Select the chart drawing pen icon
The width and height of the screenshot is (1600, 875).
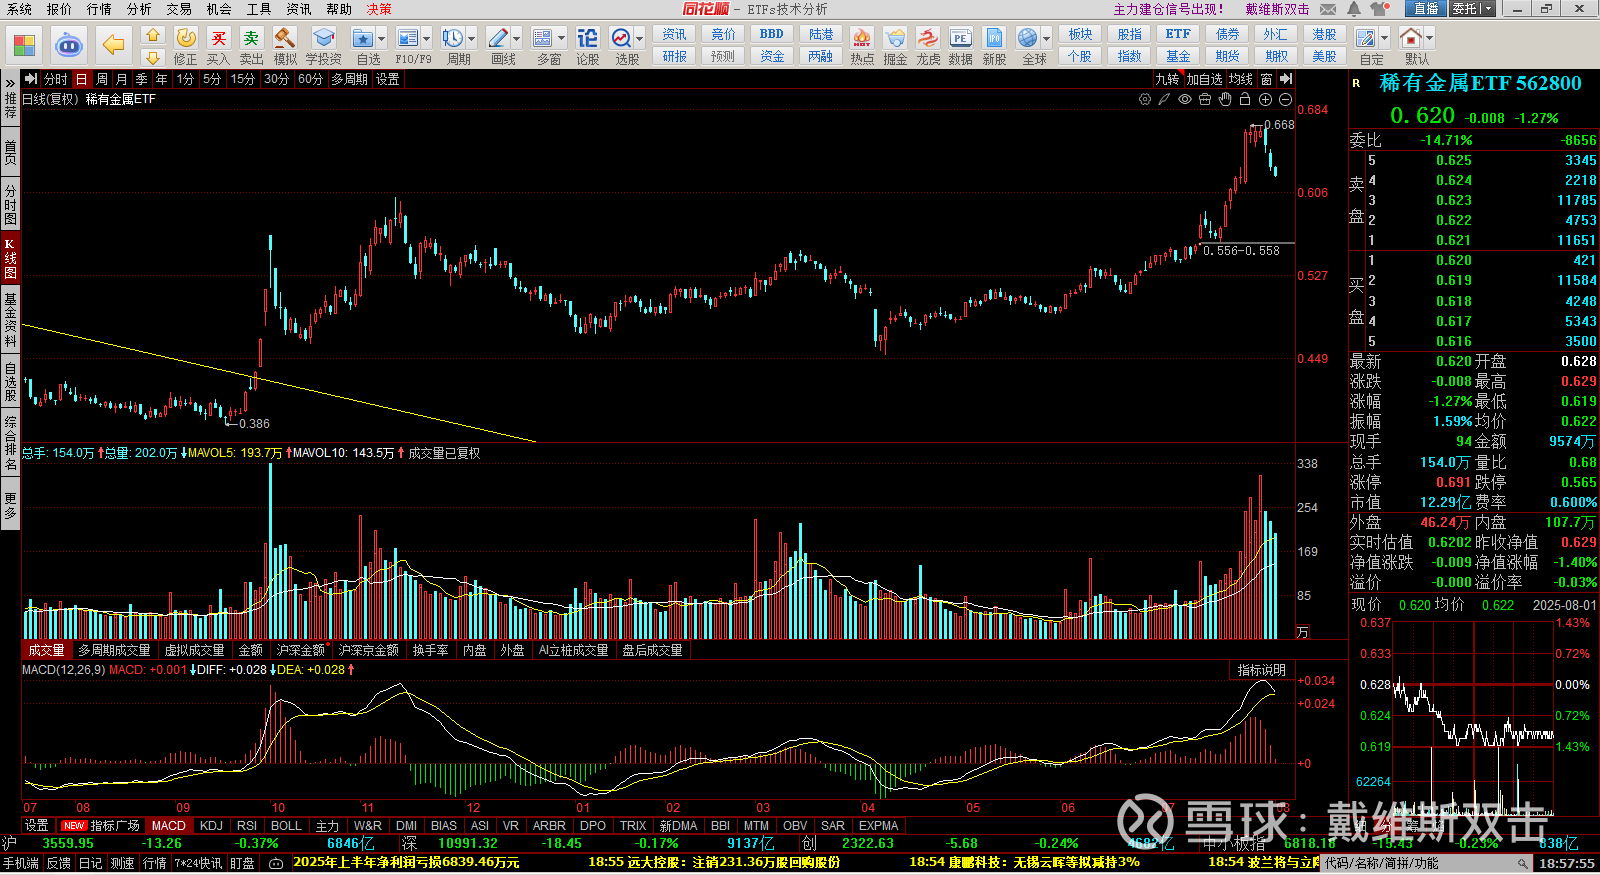click(1165, 99)
